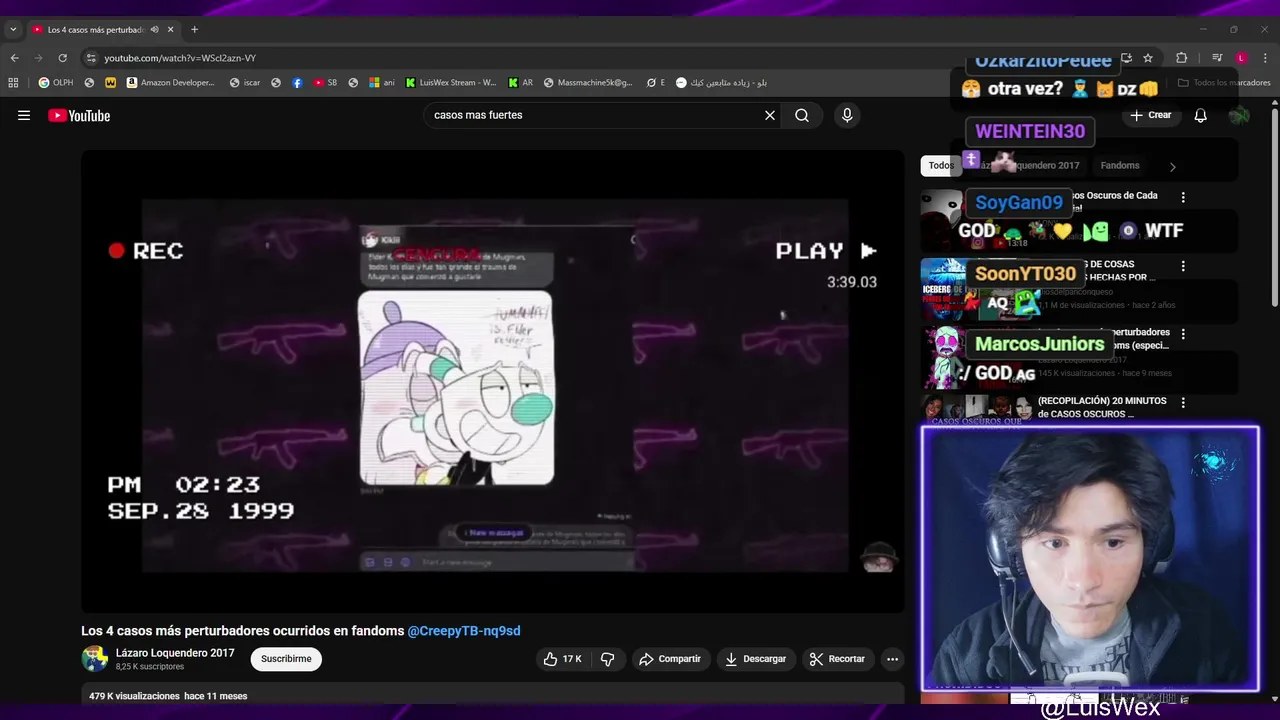
Task: Click the Crear create button
Action: (1150, 115)
